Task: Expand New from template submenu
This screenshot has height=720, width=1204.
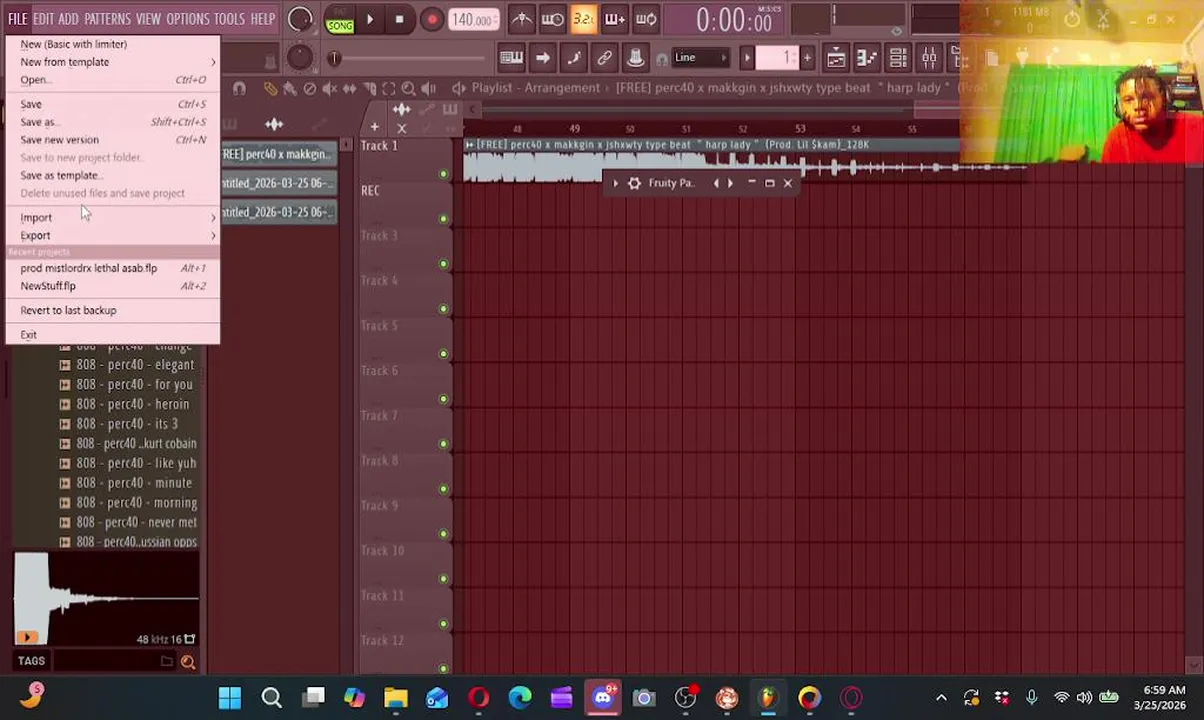Action: point(113,62)
